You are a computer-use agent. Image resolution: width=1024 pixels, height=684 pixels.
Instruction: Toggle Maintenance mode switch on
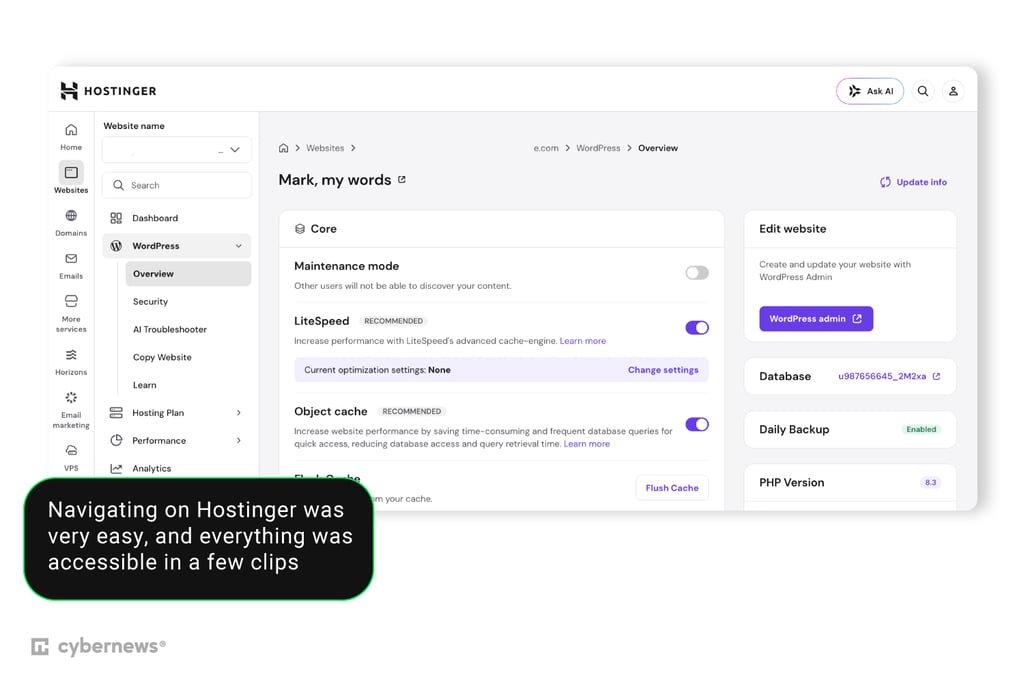point(697,272)
